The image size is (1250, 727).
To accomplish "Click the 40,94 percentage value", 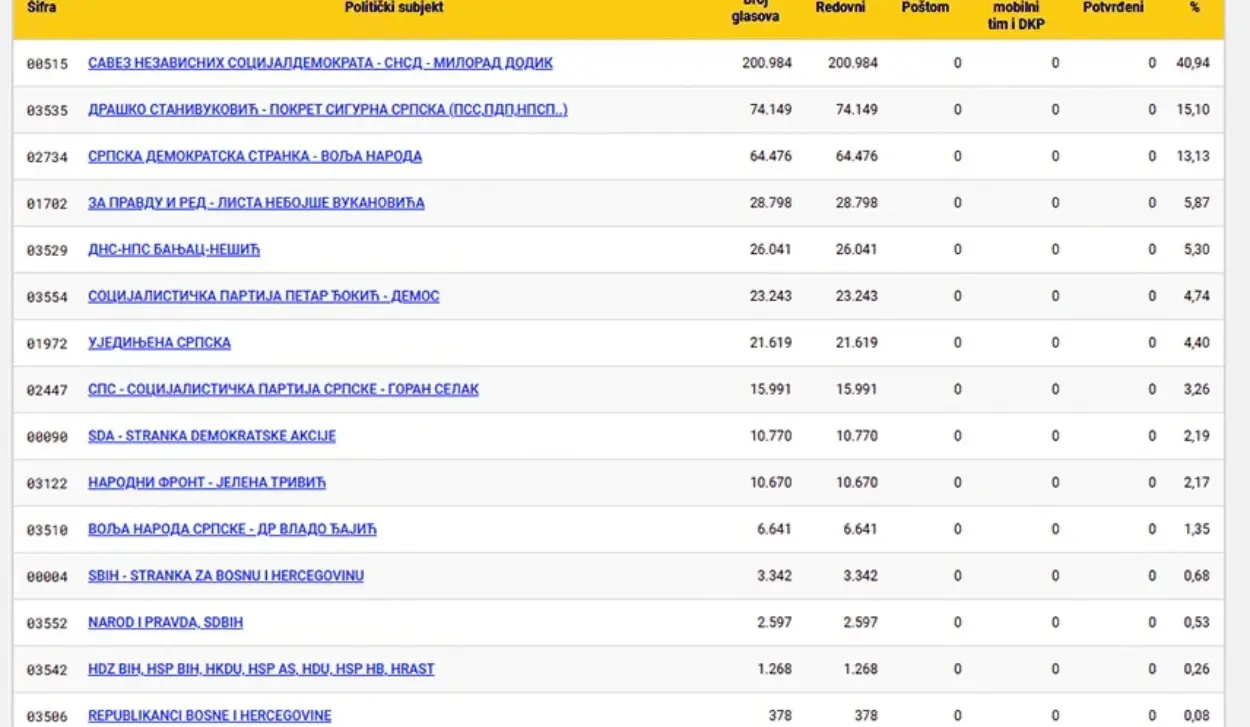I will 1193,63.
